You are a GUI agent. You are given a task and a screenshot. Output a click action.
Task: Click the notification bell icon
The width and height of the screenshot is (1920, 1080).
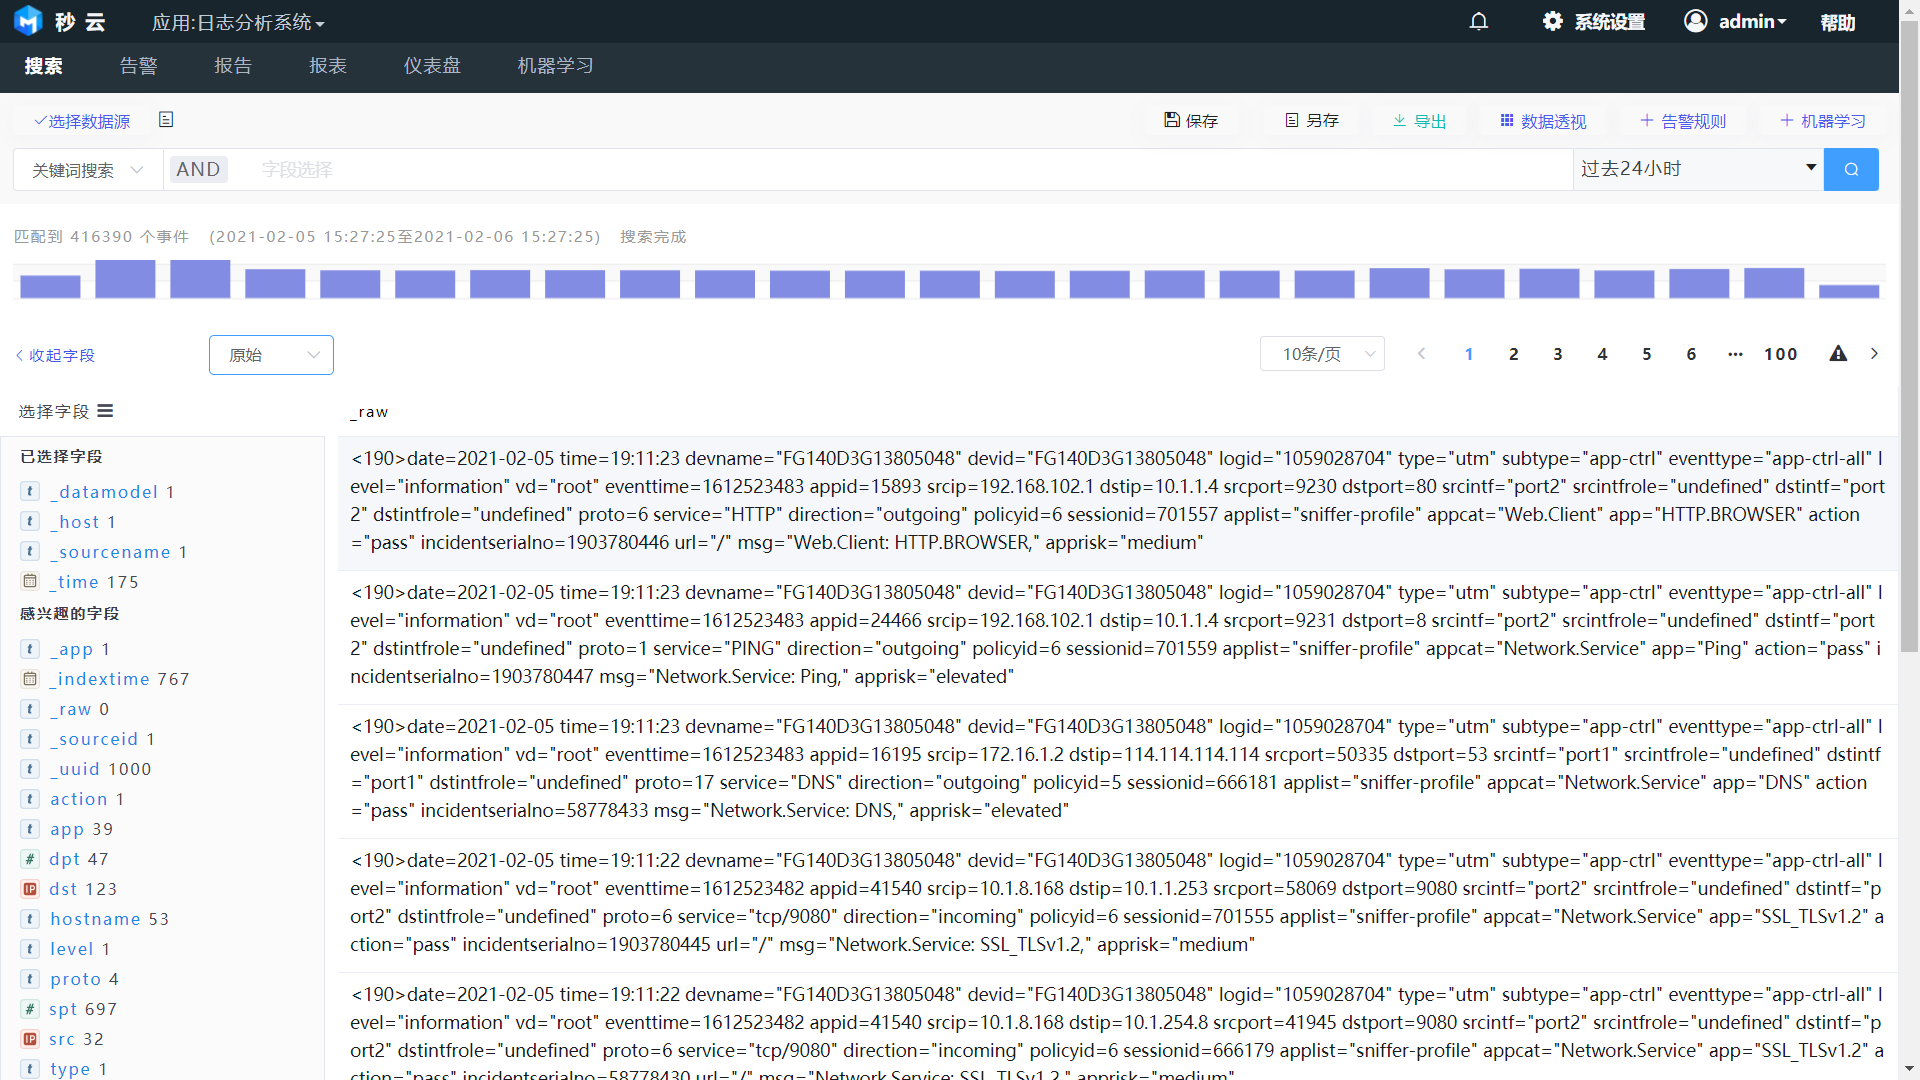coord(1478,21)
